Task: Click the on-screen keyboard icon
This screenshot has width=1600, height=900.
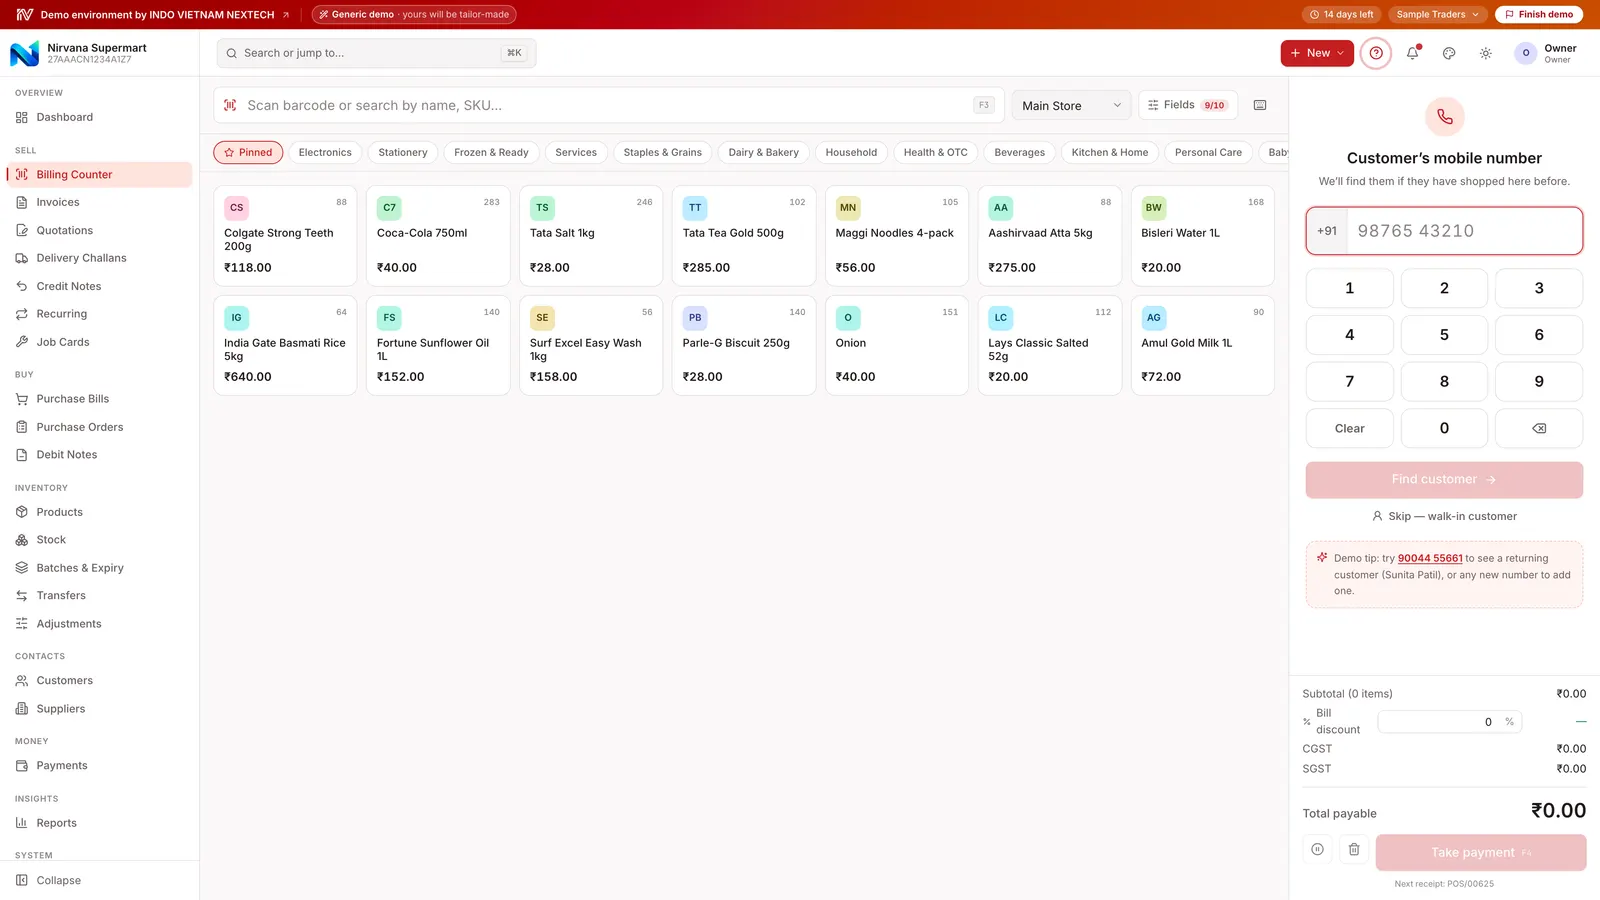Action: point(1260,105)
